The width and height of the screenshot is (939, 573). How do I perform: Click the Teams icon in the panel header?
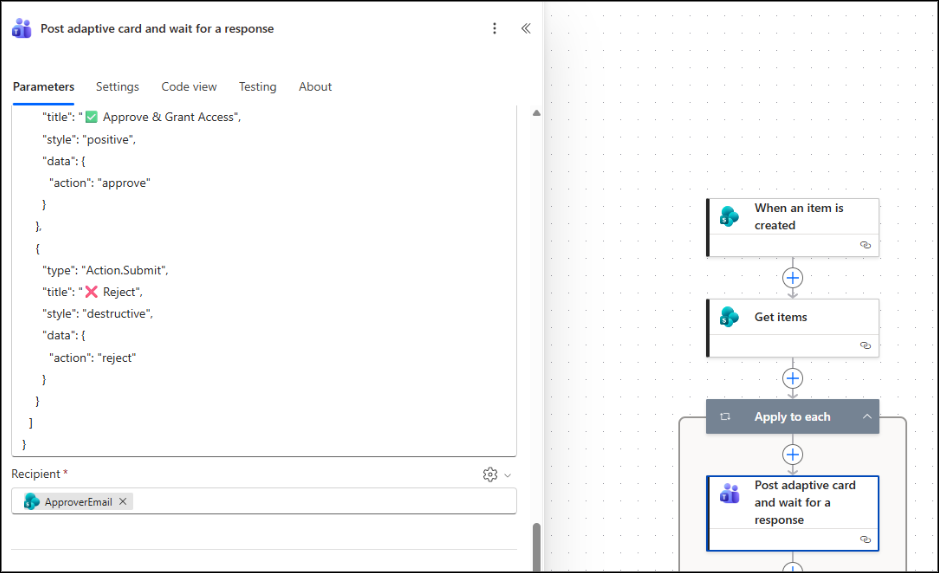click(x=22, y=29)
